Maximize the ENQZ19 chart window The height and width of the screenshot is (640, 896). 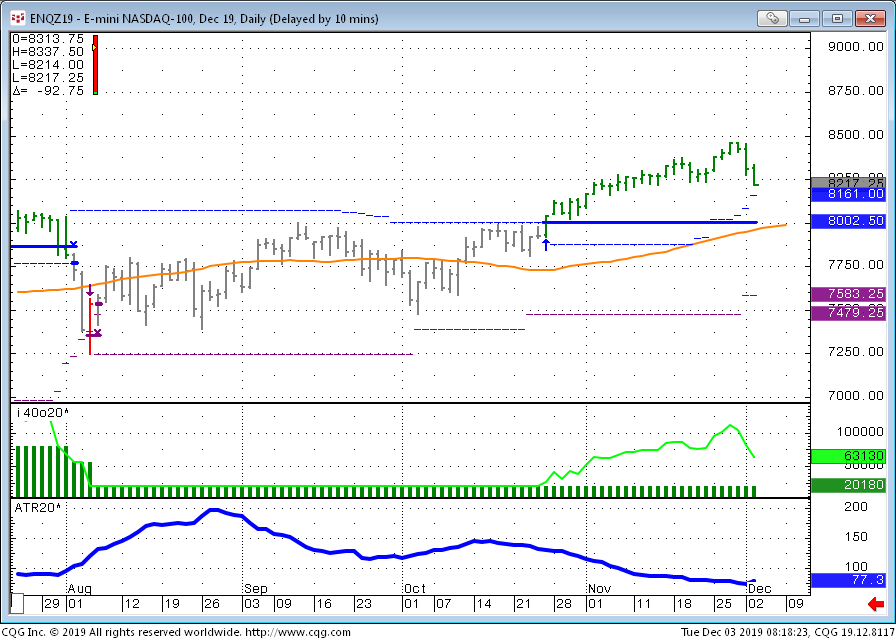(837, 19)
